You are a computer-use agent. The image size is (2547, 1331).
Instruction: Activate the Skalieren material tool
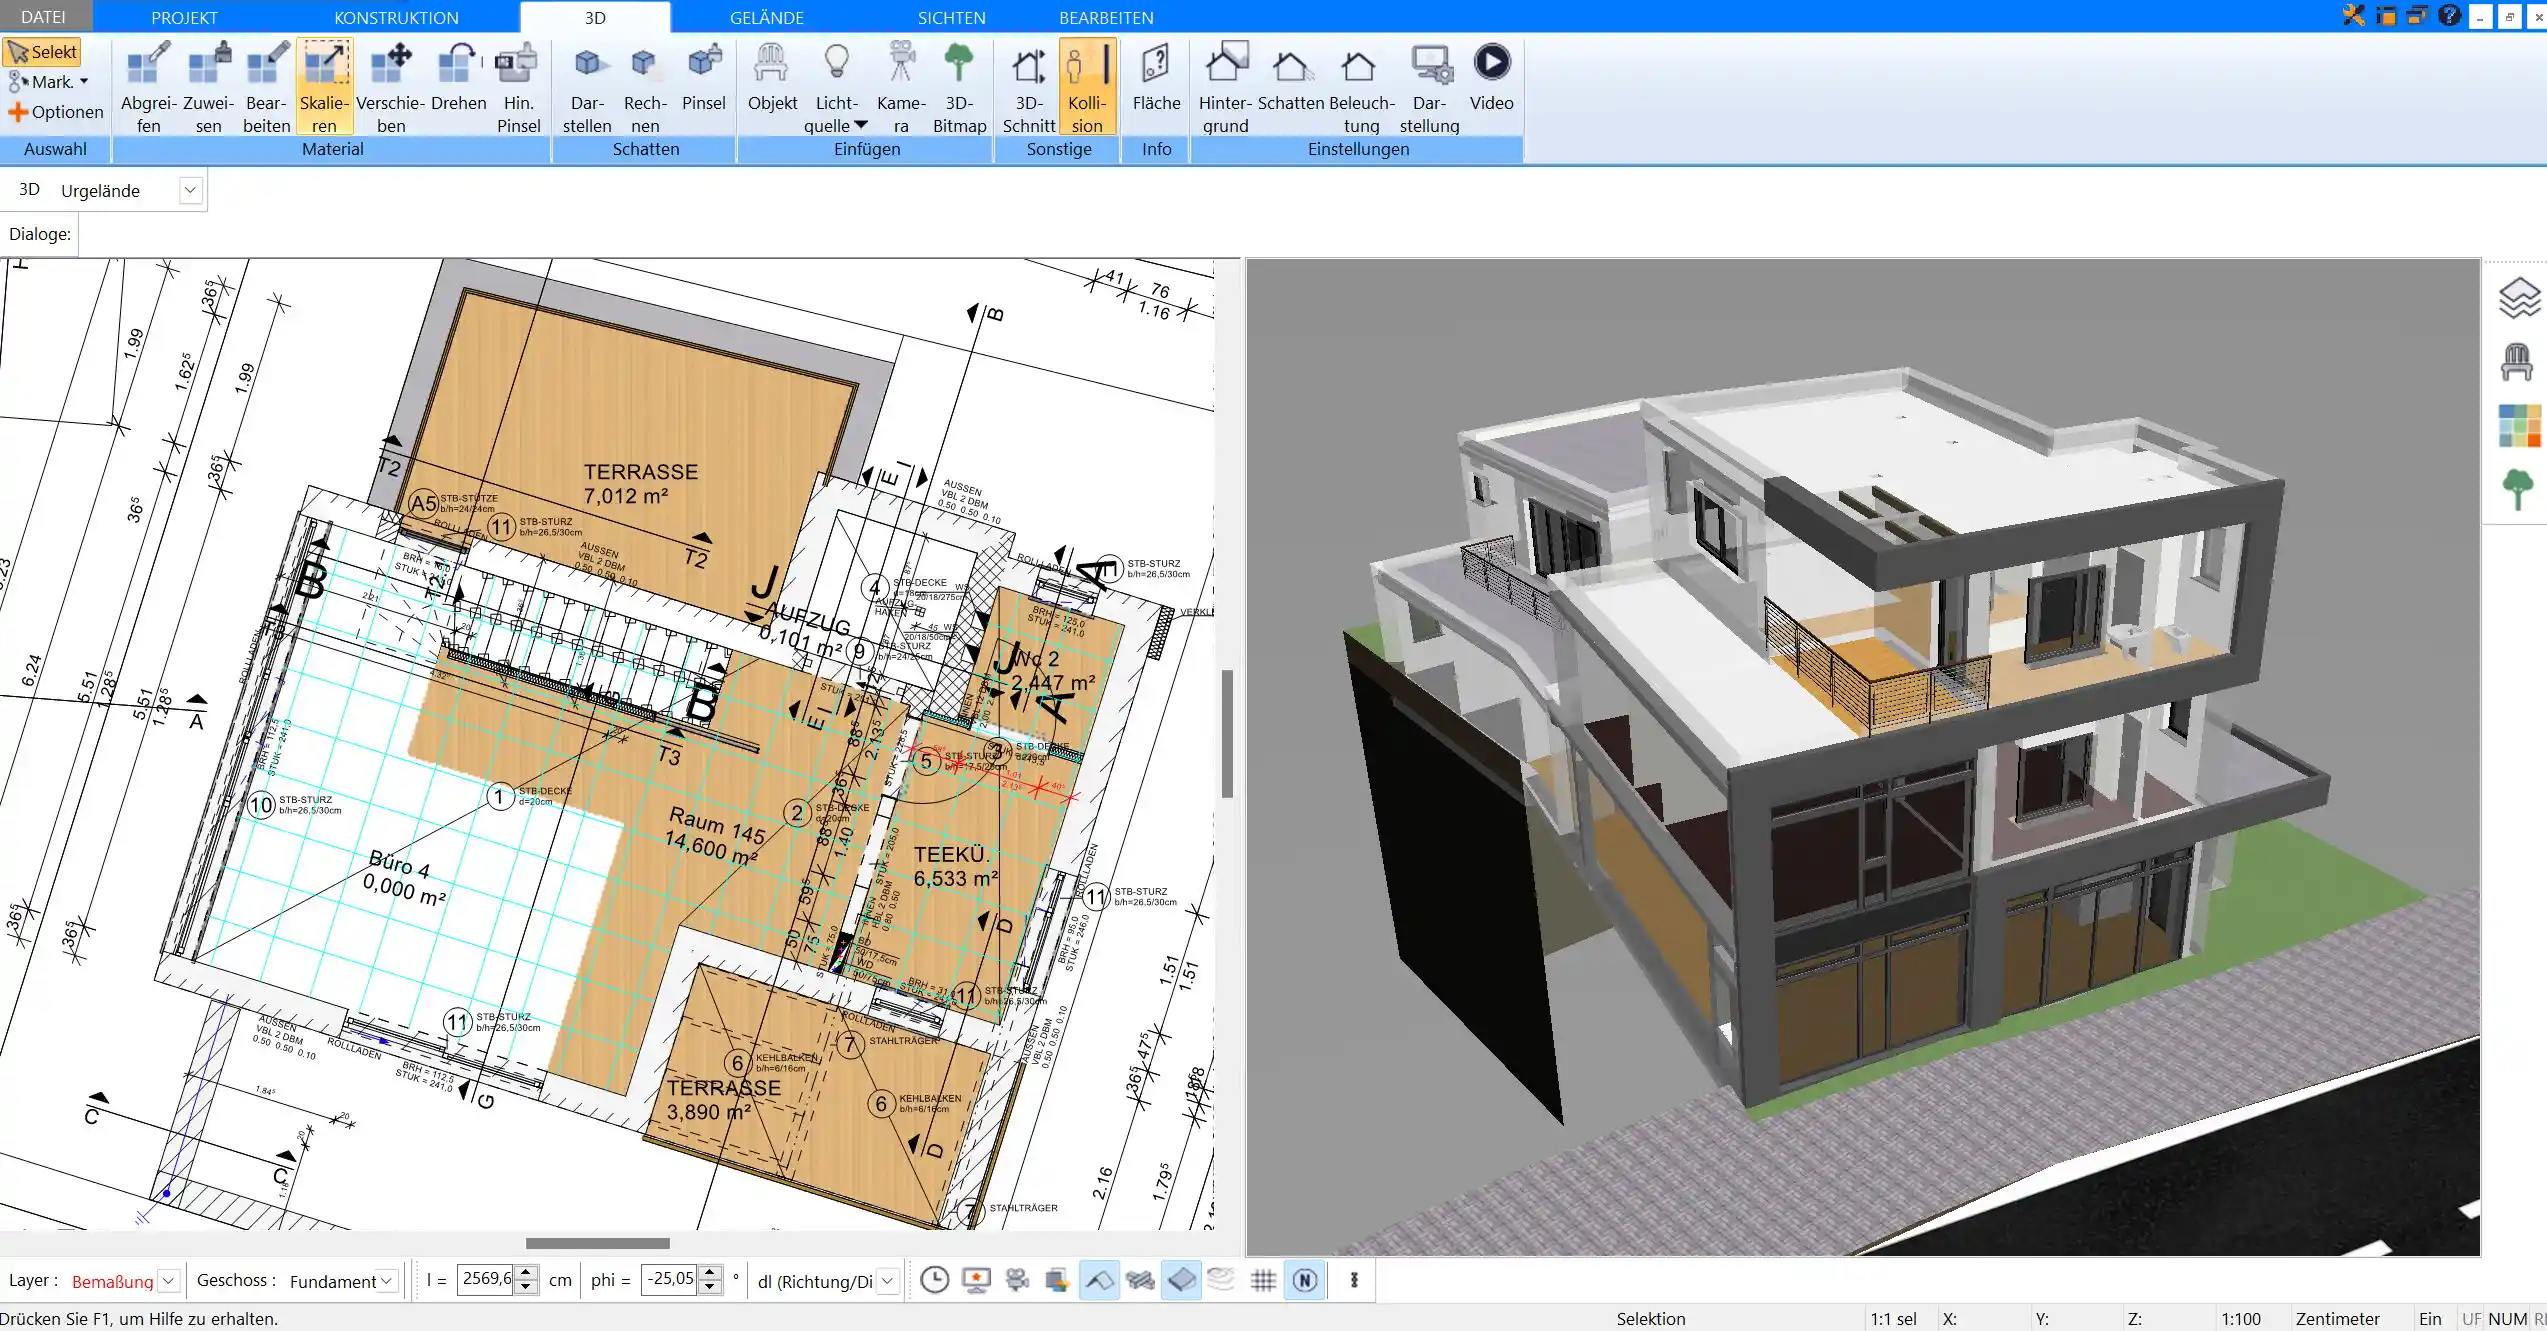click(324, 87)
